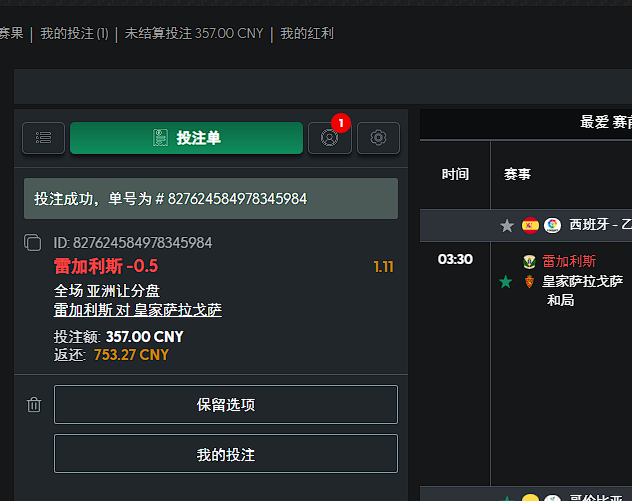
Task: Toggle green favorite star next to 皇家萨拉戈萨
Action: 505,282
